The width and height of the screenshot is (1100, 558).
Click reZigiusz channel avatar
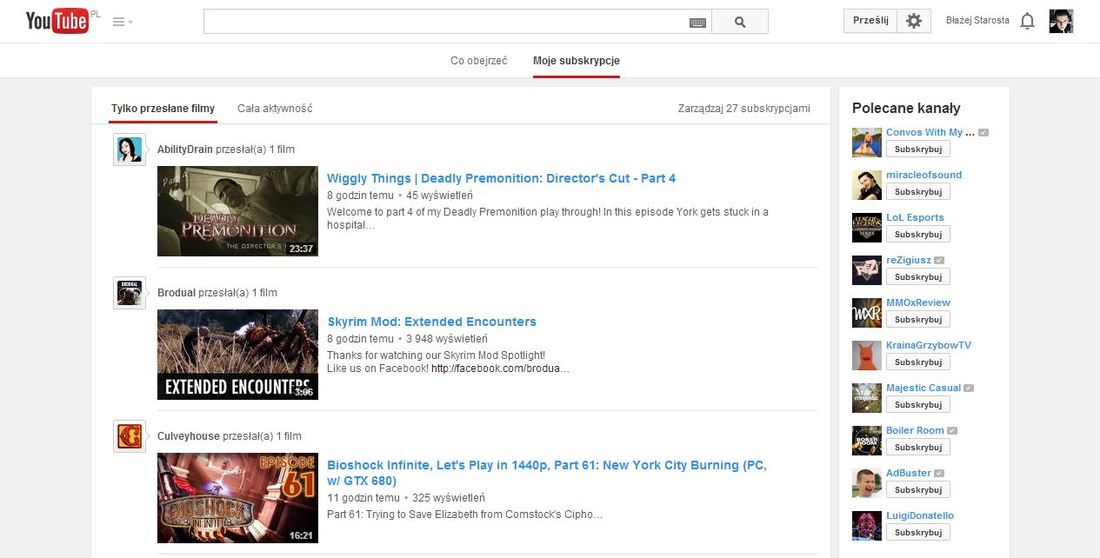[866, 270]
